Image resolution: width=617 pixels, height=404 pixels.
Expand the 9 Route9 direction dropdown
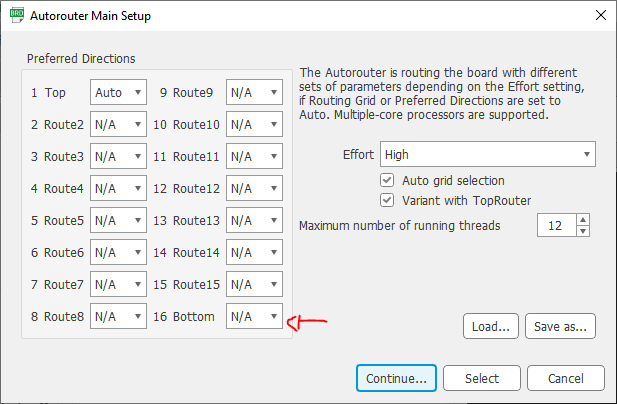click(x=254, y=92)
